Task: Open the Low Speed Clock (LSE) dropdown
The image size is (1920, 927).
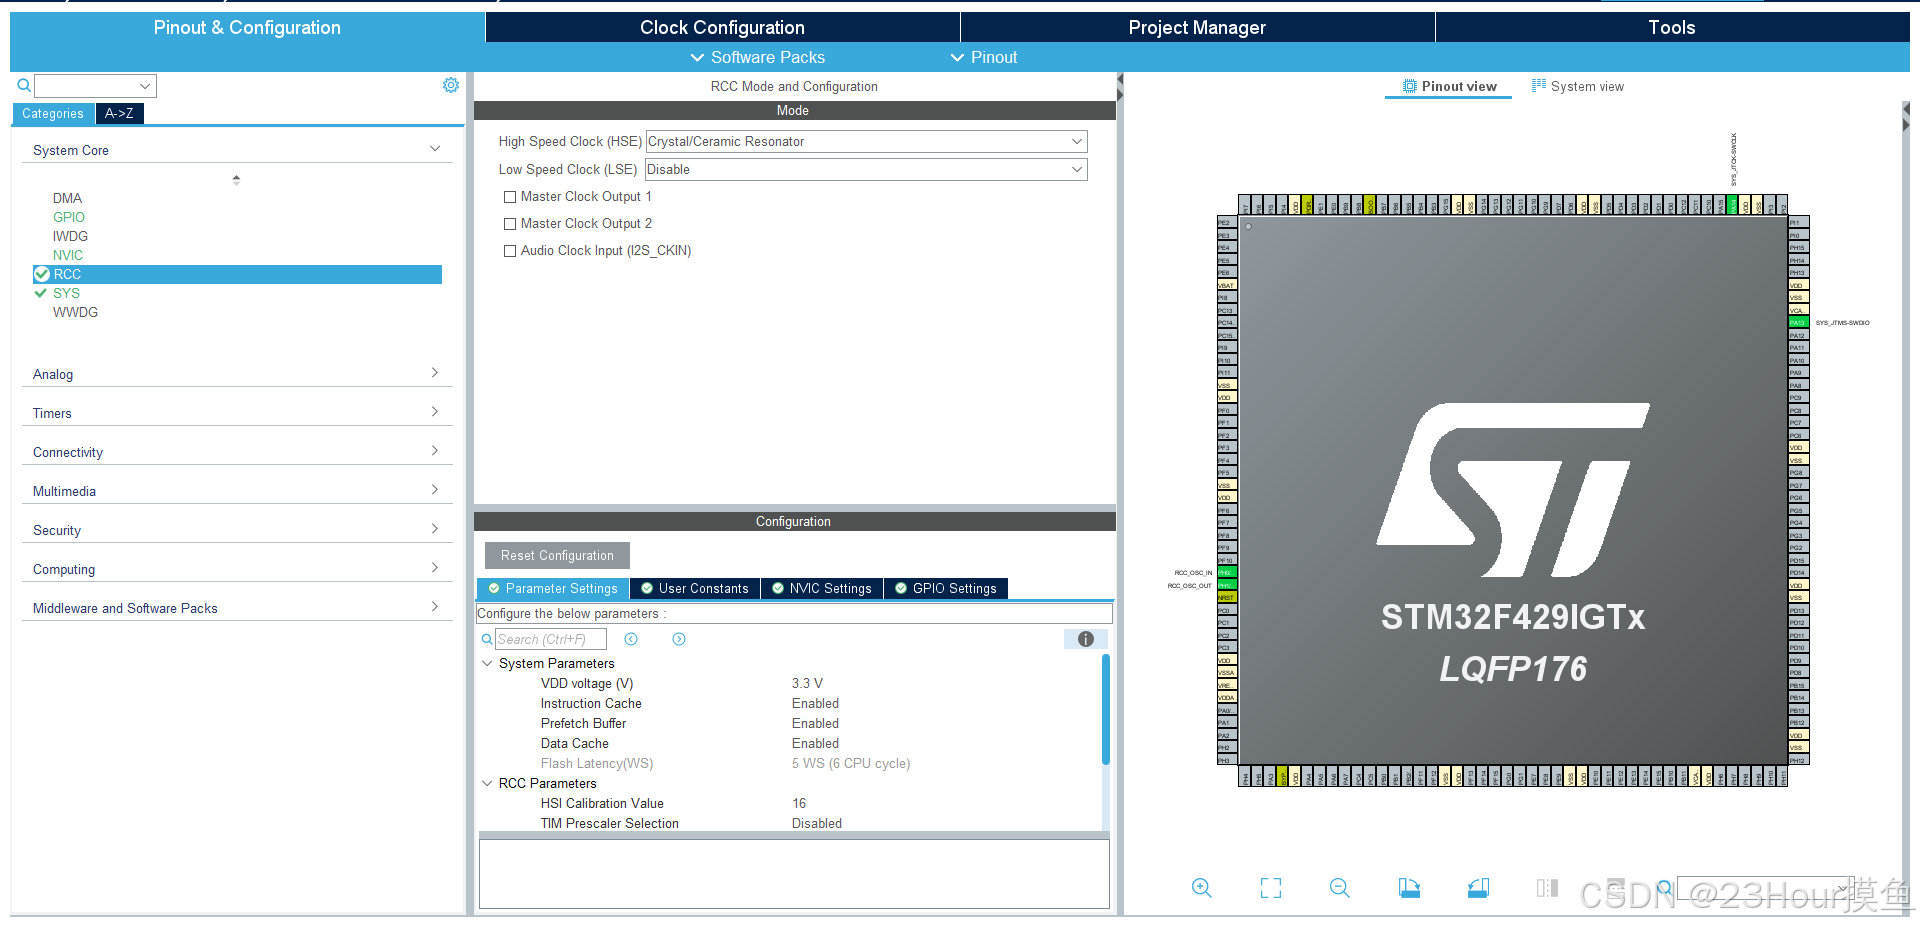Action: 1076,169
